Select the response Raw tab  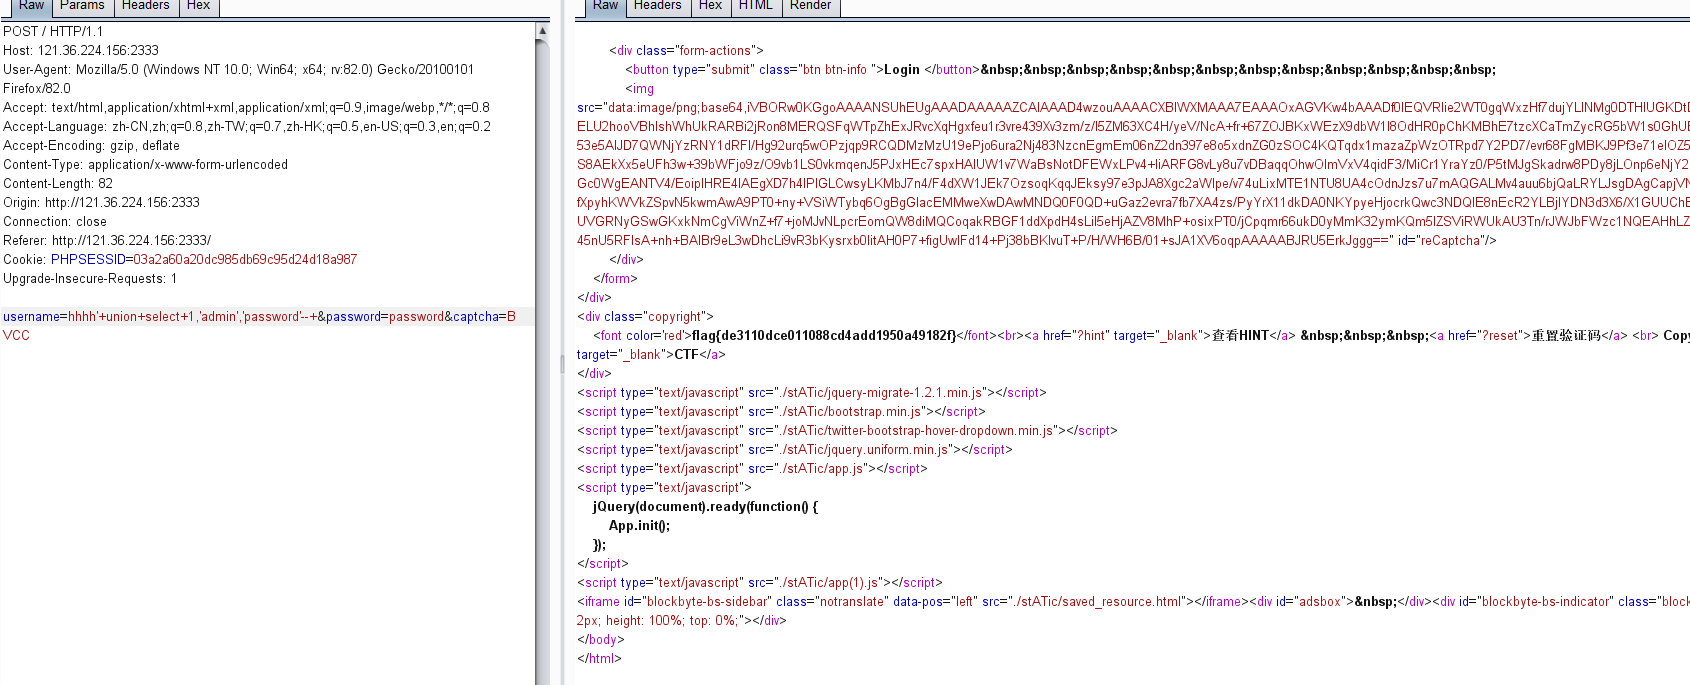(605, 6)
